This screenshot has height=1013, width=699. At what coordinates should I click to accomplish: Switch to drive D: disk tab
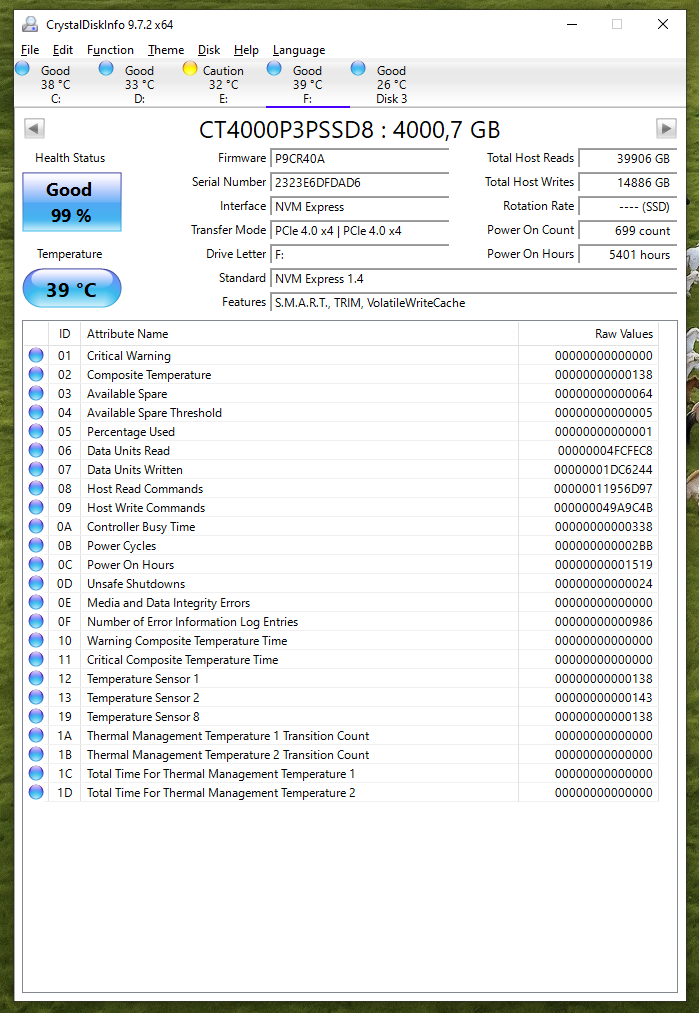point(140,84)
